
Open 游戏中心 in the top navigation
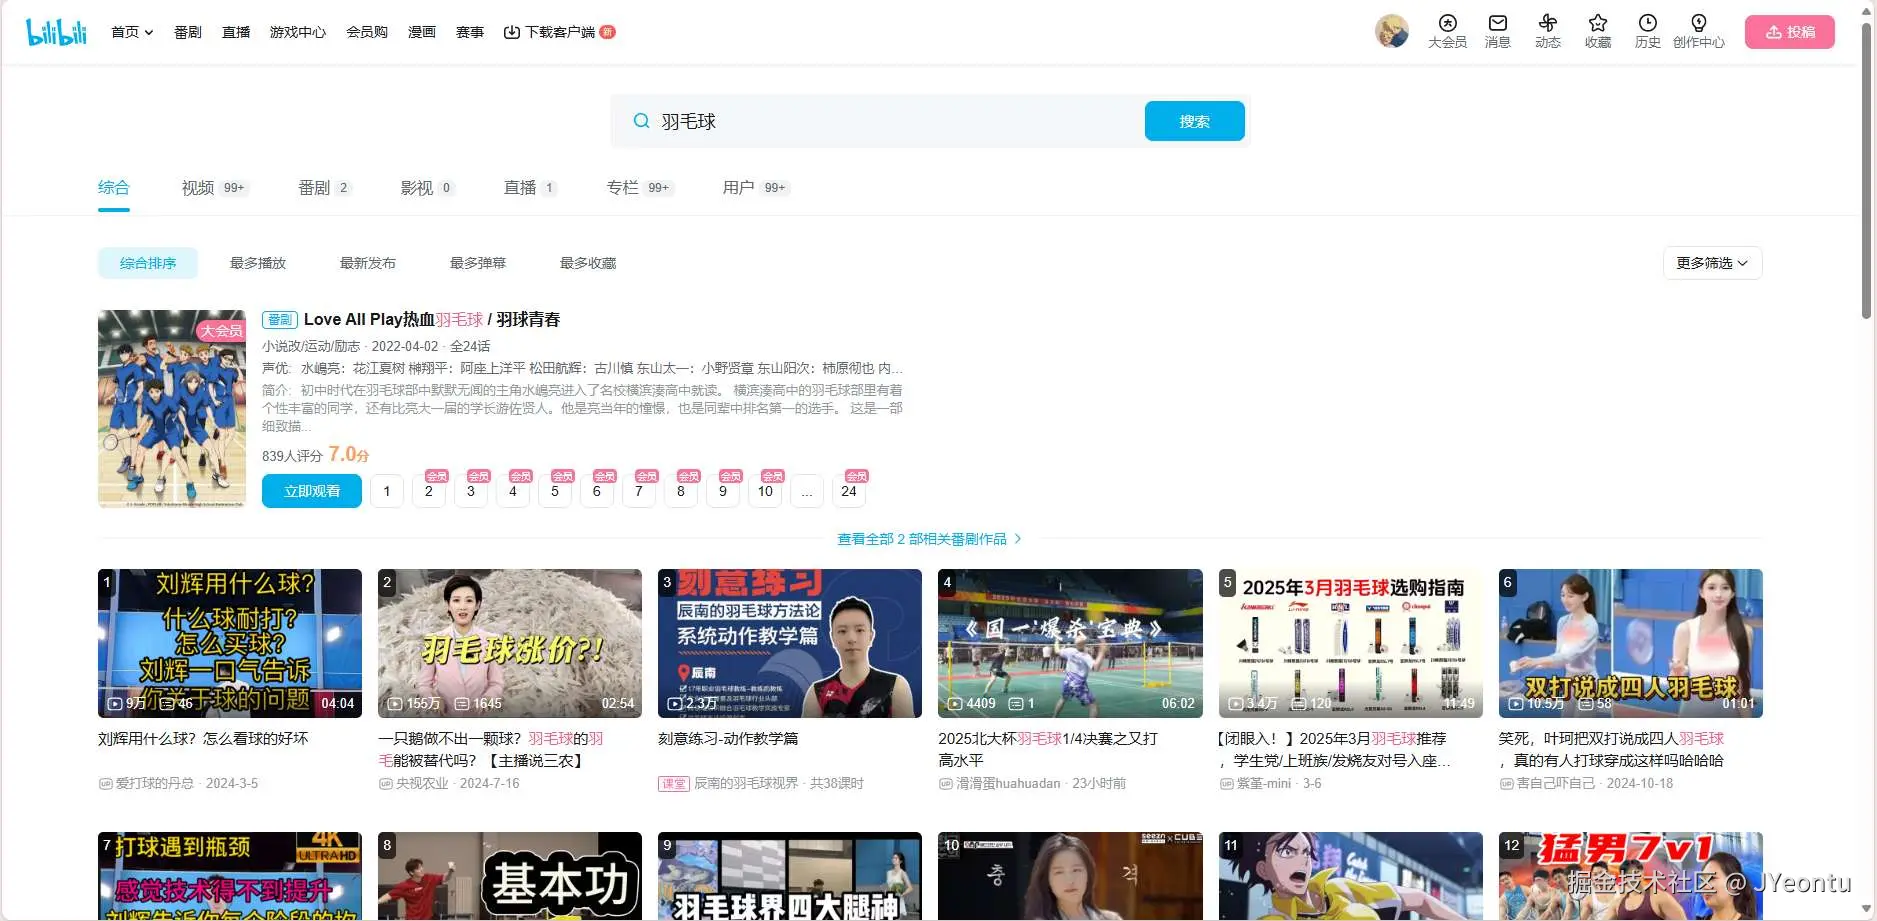point(298,32)
